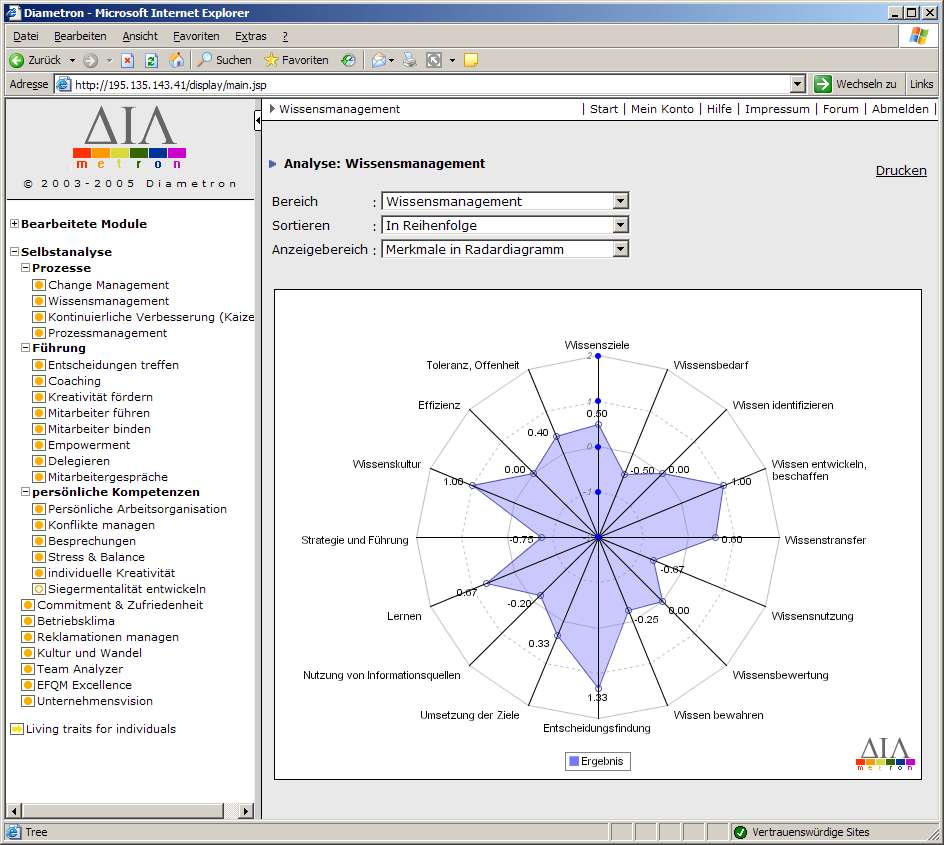Open Entscheidungen treffen tree item
This screenshot has width=944, height=845.
click(113, 365)
